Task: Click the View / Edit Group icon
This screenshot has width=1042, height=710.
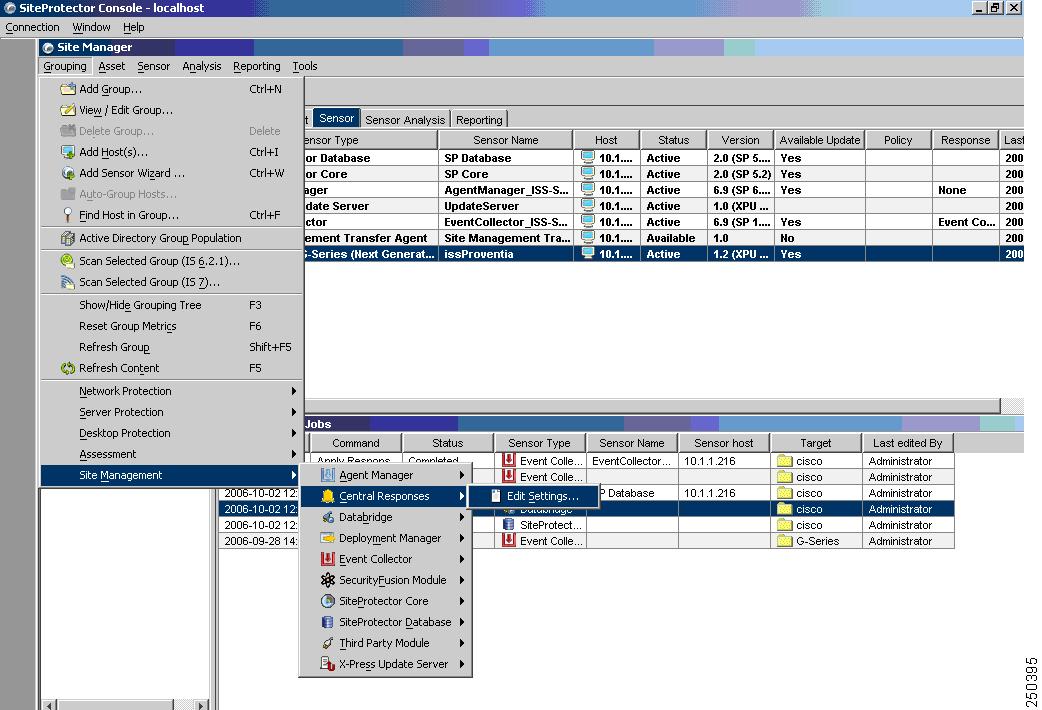Action: tap(68, 110)
